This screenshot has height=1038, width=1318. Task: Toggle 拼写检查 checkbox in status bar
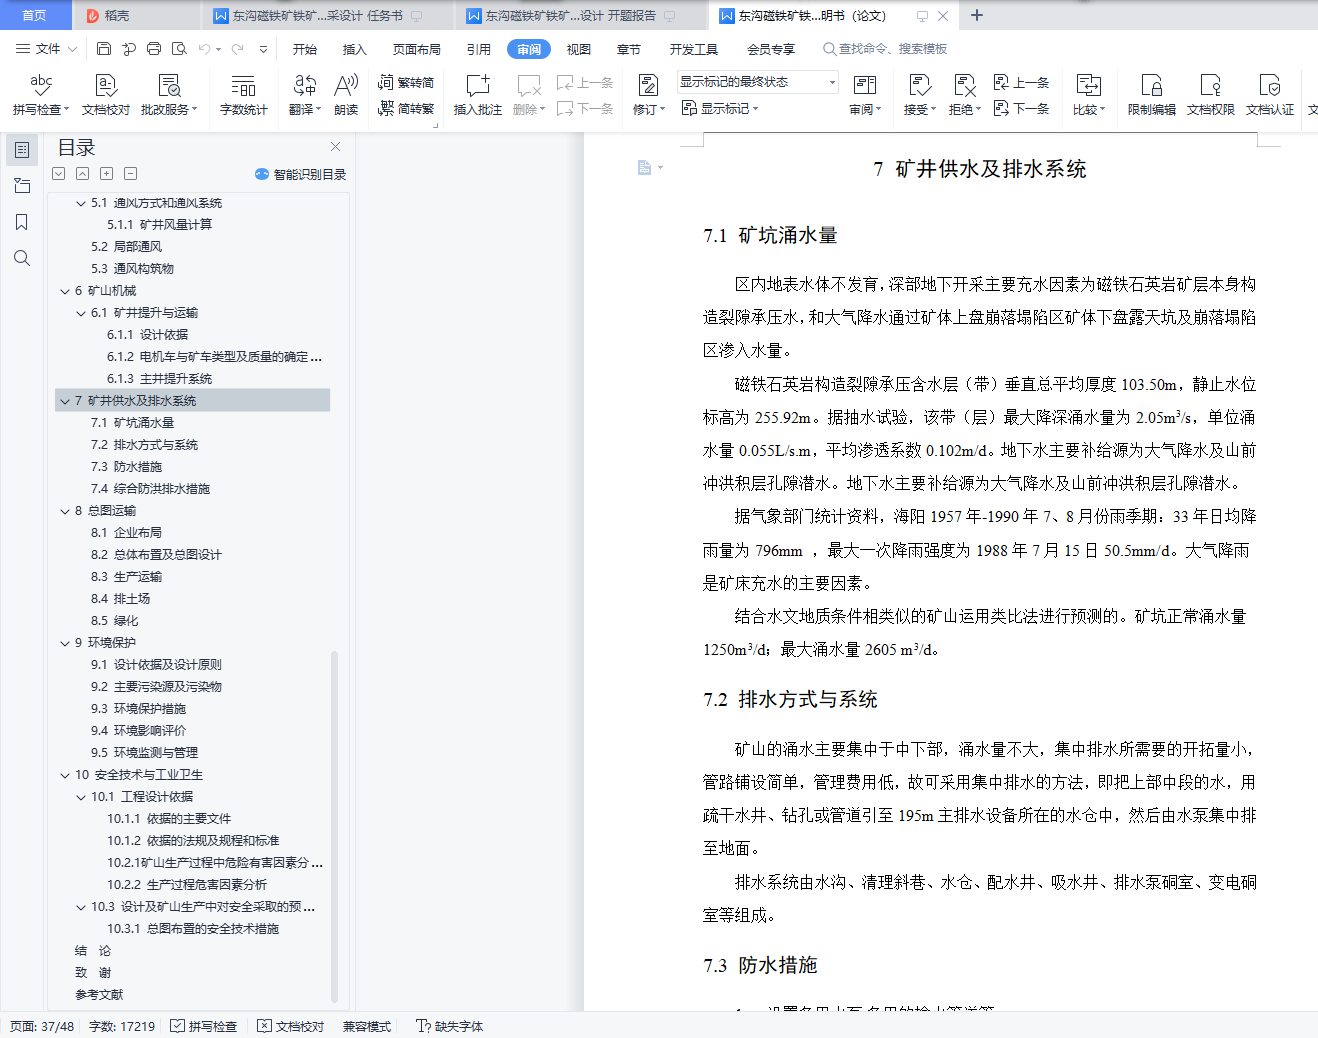click(x=204, y=1026)
